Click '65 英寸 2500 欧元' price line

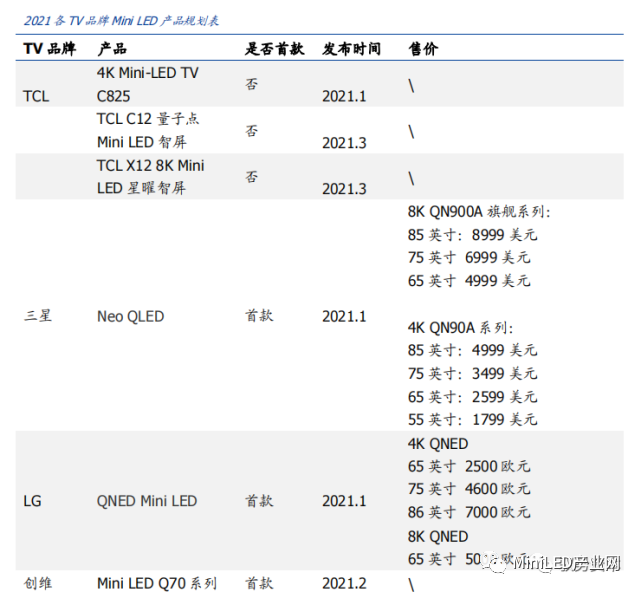click(x=469, y=466)
